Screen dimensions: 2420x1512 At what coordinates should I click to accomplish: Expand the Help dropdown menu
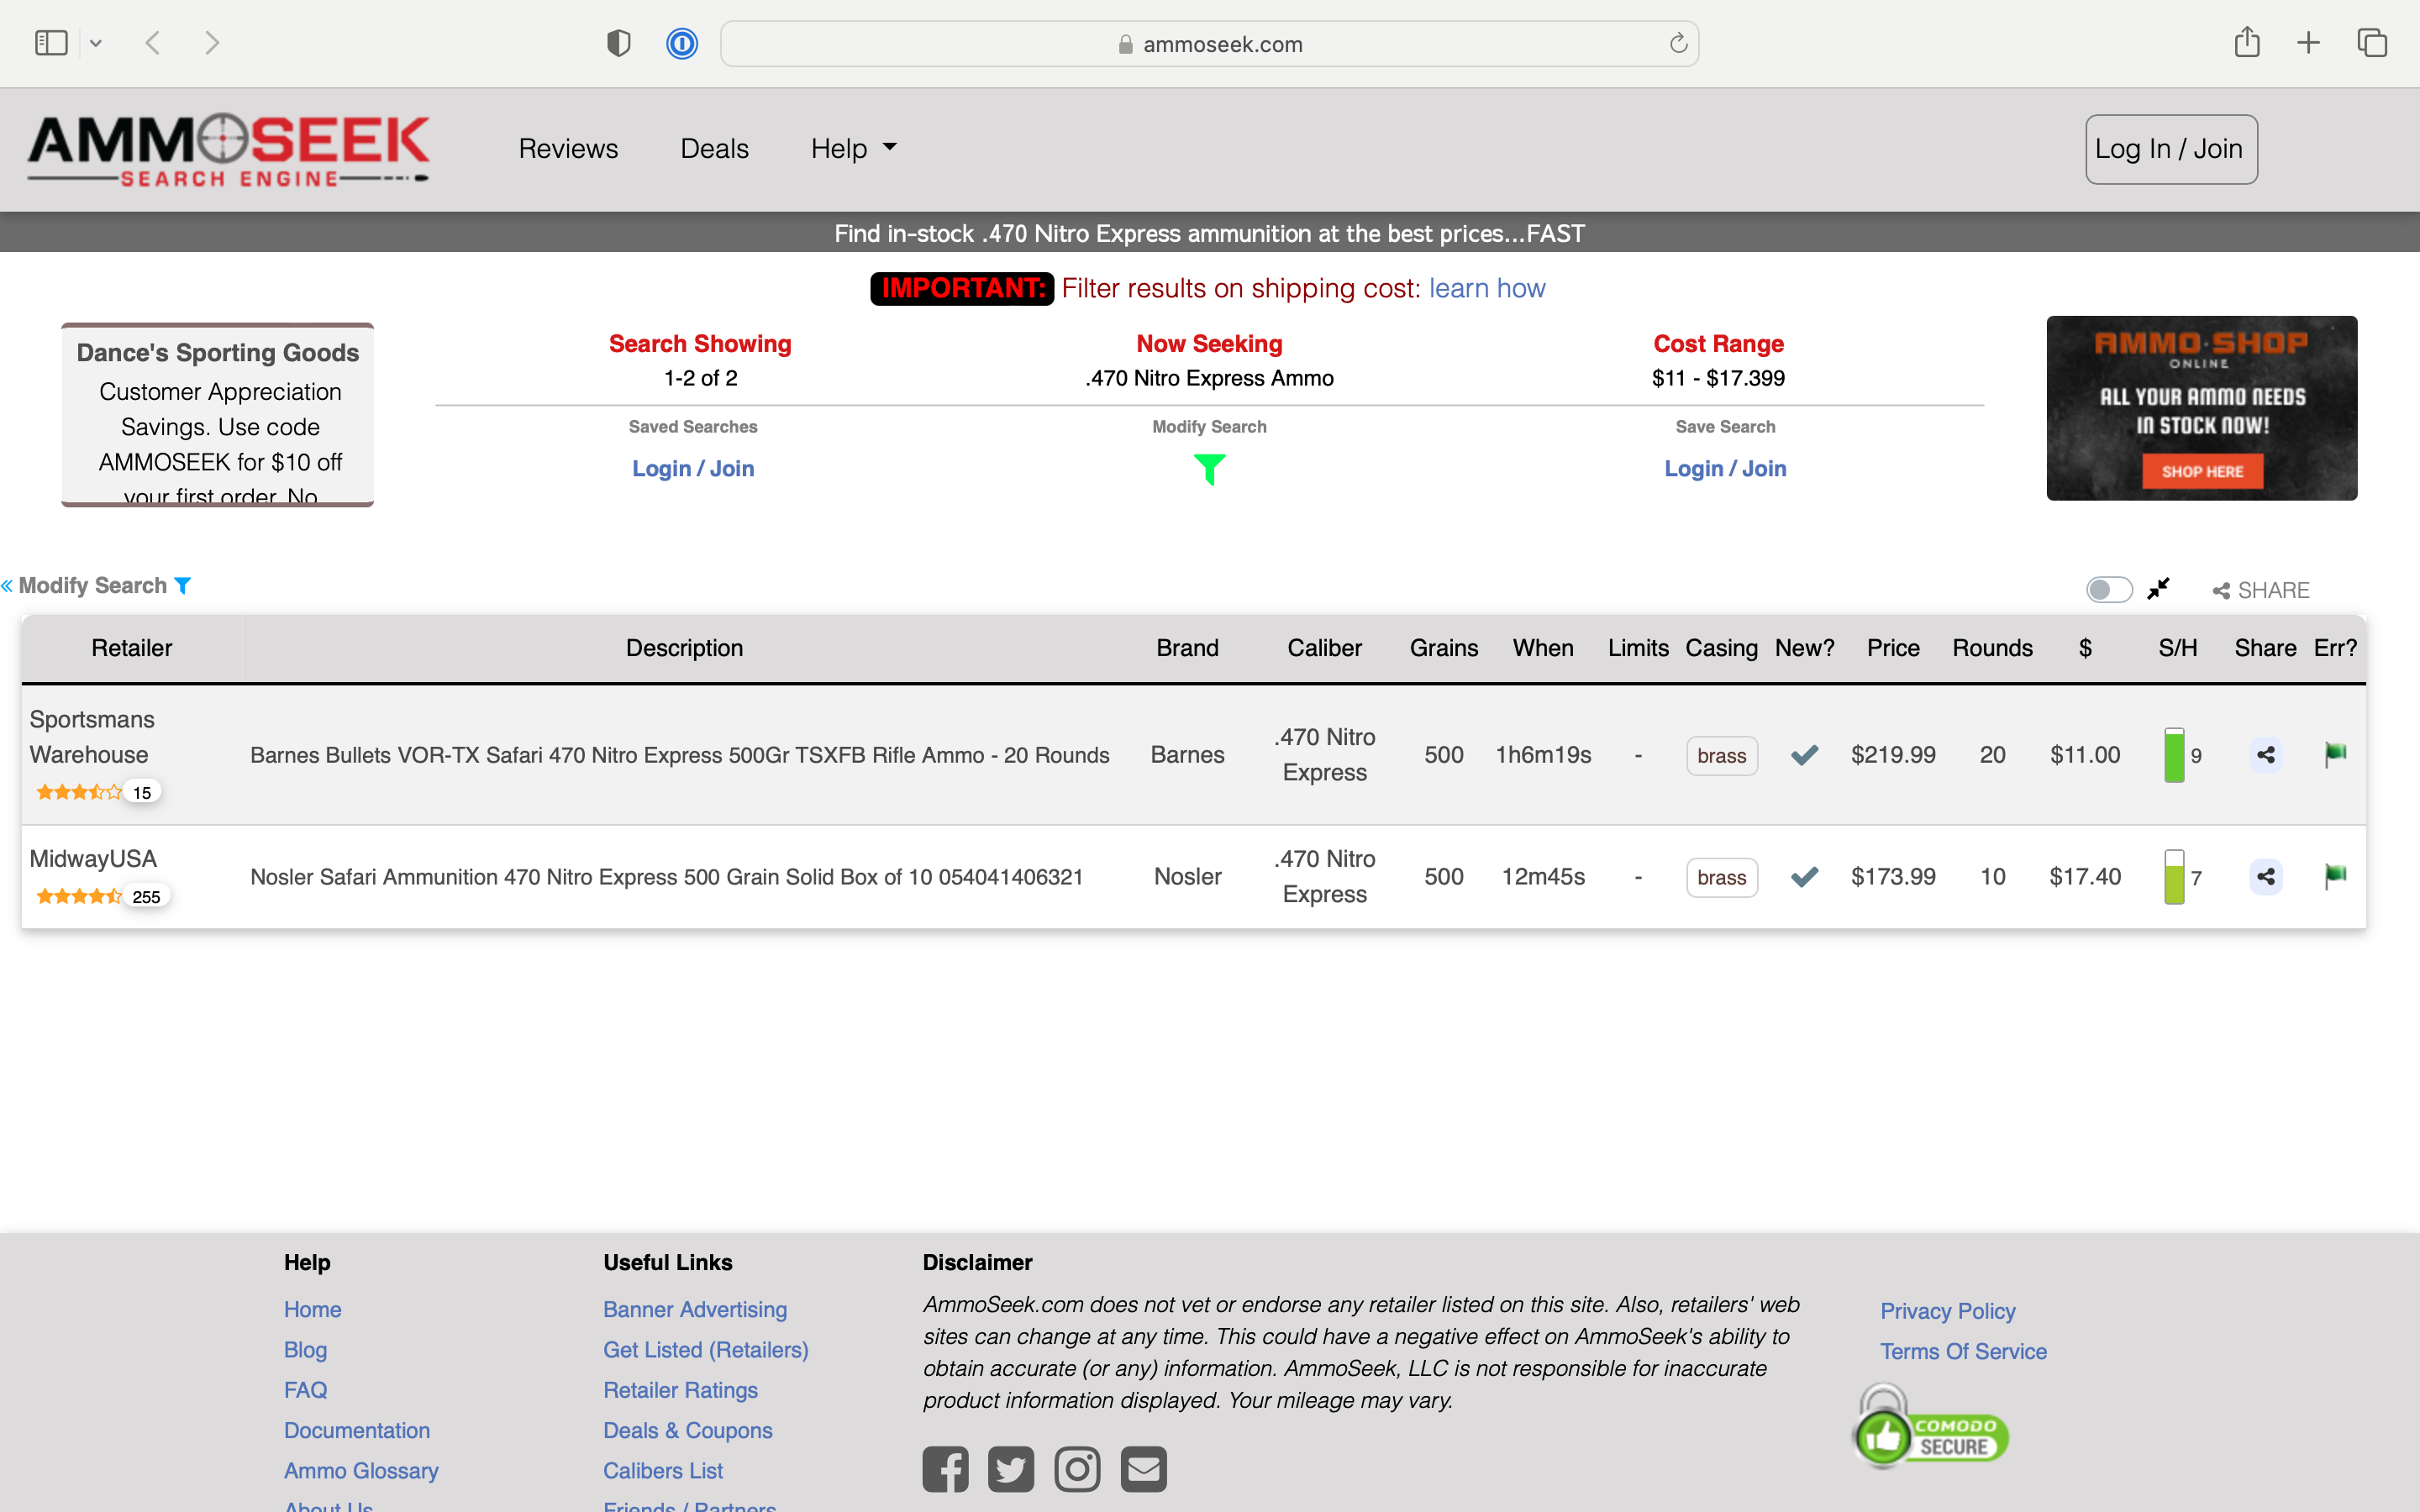853,148
